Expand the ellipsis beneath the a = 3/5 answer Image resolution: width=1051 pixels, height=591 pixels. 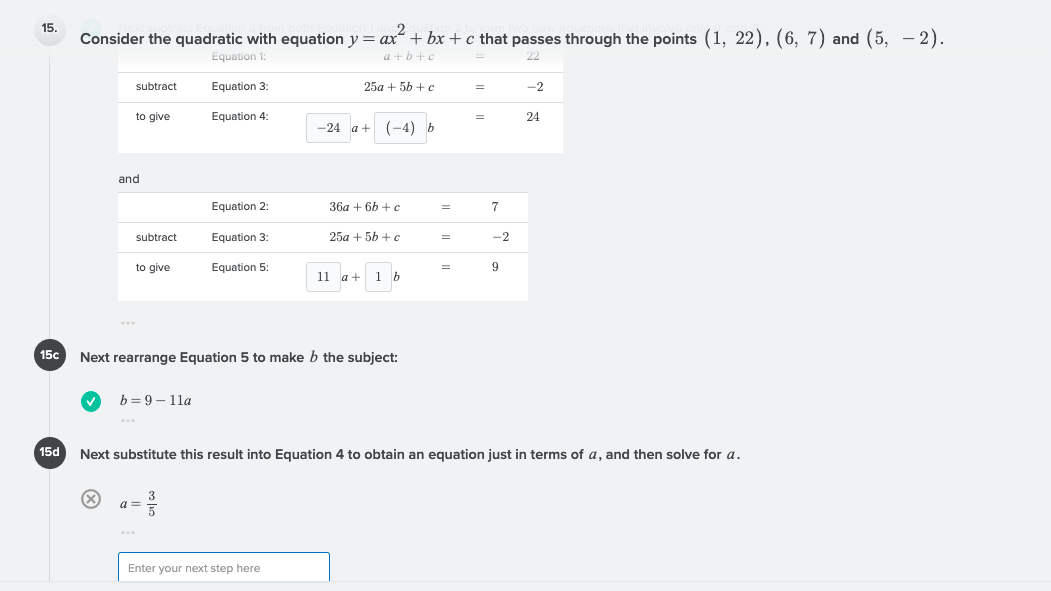click(x=129, y=532)
